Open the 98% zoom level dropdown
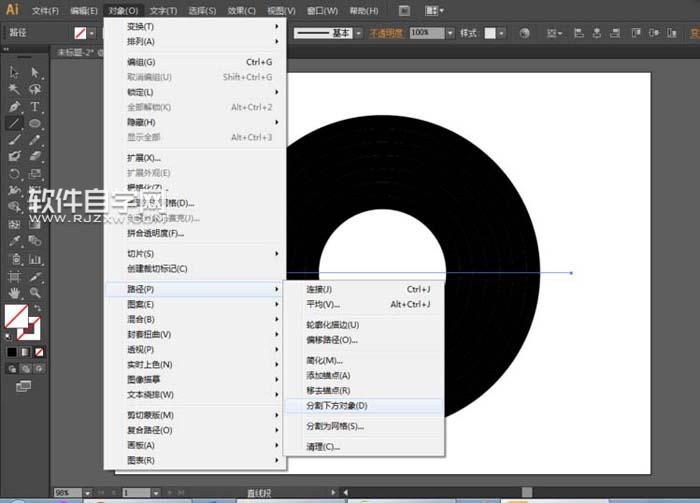 (x=88, y=493)
